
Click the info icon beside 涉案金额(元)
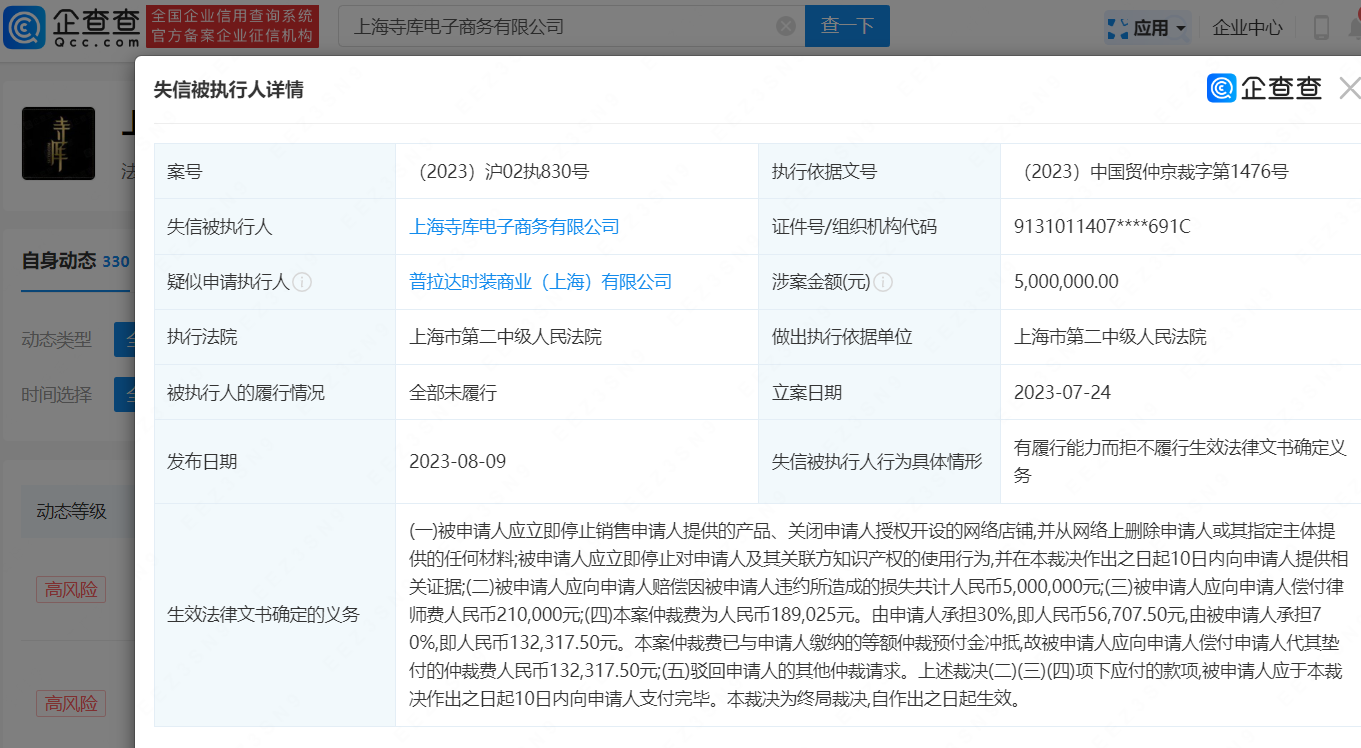pos(883,282)
